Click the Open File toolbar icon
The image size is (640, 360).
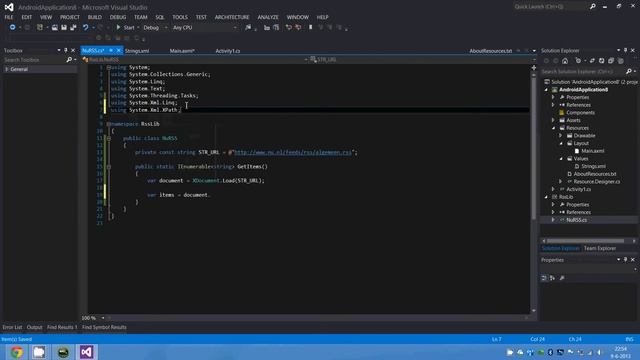tap(54, 27)
